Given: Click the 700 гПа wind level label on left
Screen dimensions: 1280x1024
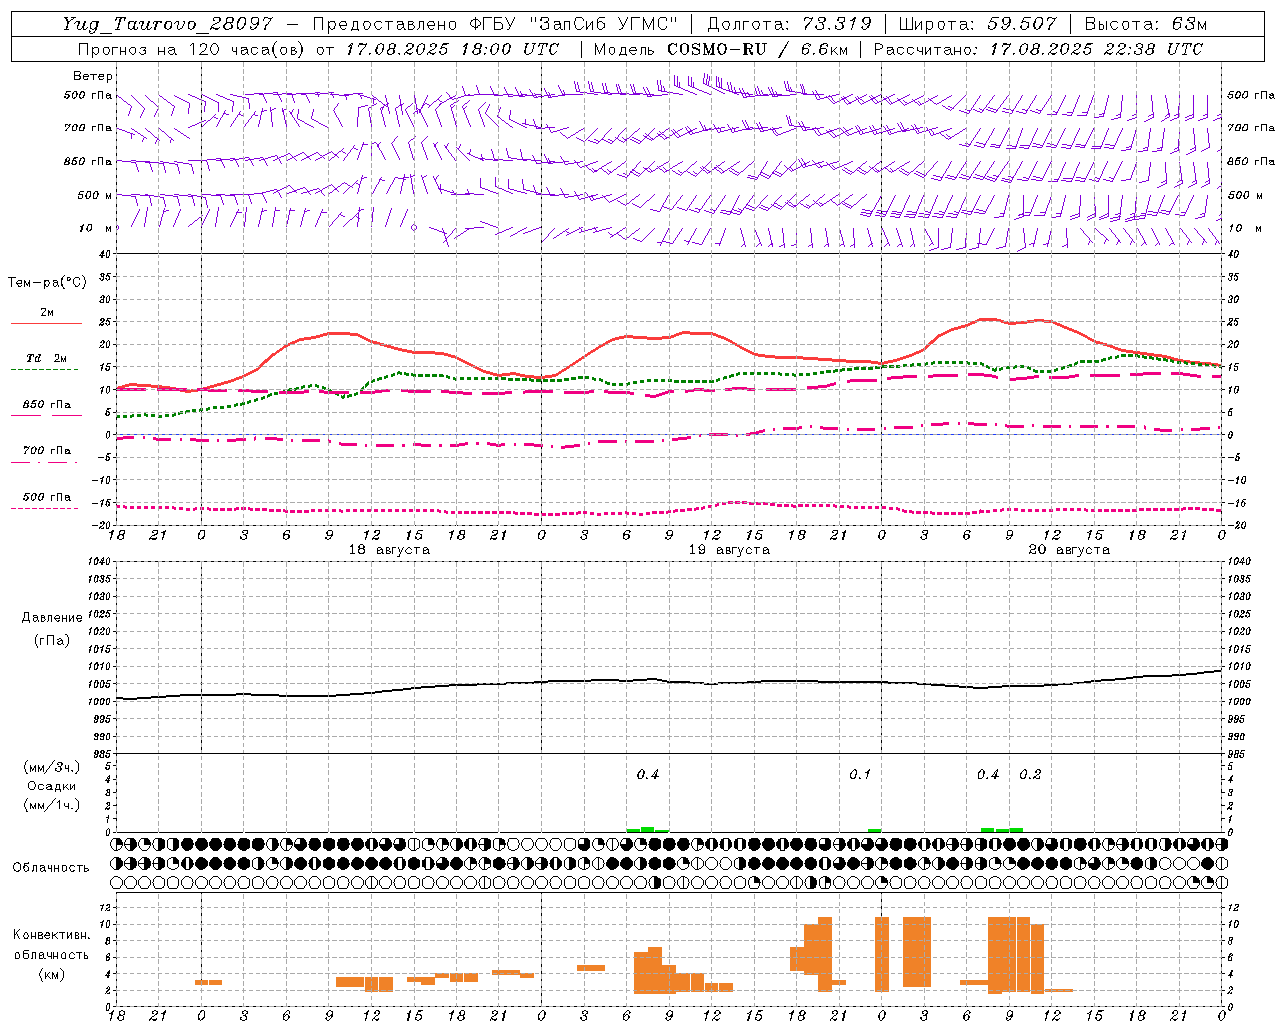Looking at the screenshot, I should click(x=88, y=128).
